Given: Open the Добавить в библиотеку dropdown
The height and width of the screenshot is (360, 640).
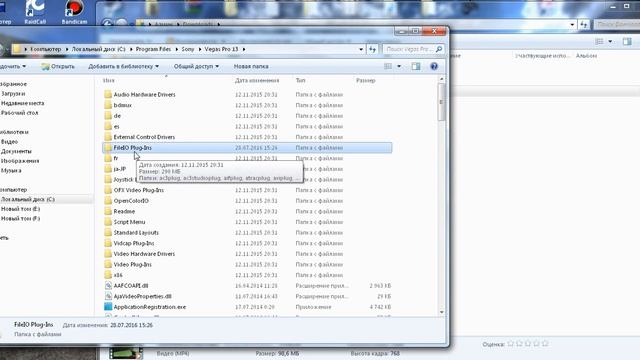Looking at the screenshot, I should click(123, 66).
